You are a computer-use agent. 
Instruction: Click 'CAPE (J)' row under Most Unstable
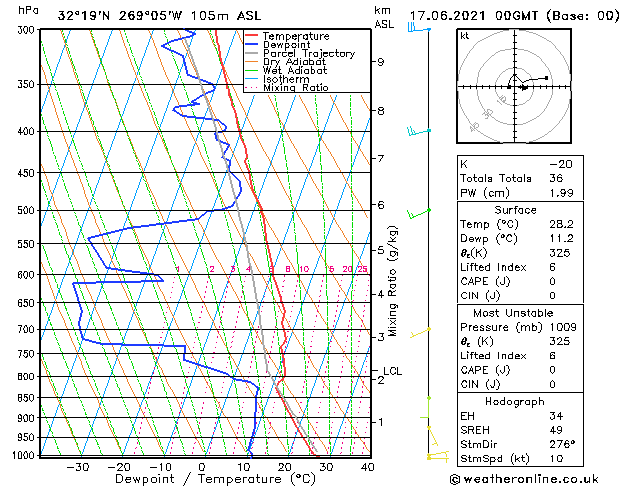(520, 370)
